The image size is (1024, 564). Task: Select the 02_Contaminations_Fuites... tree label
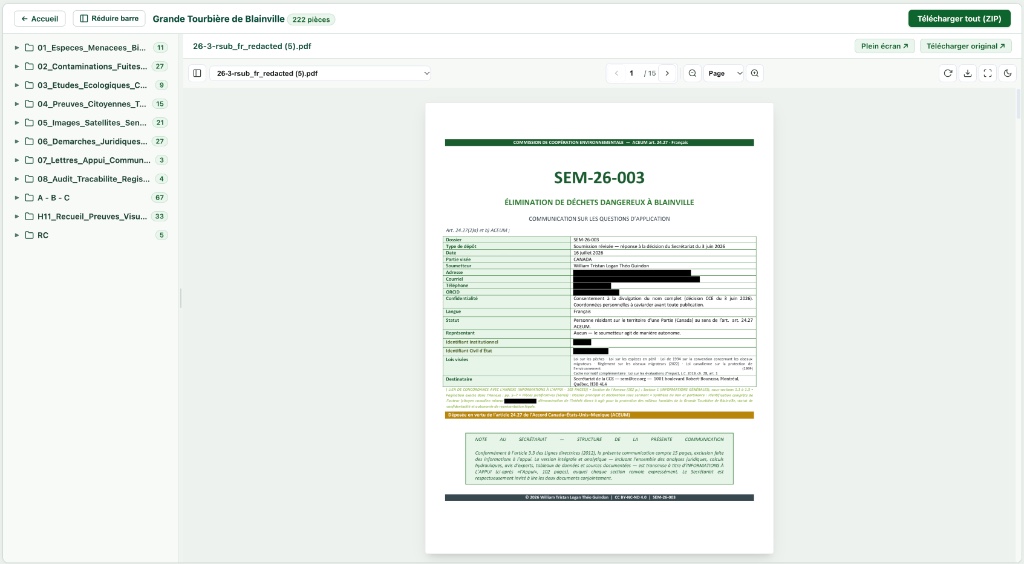pos(92,66)
